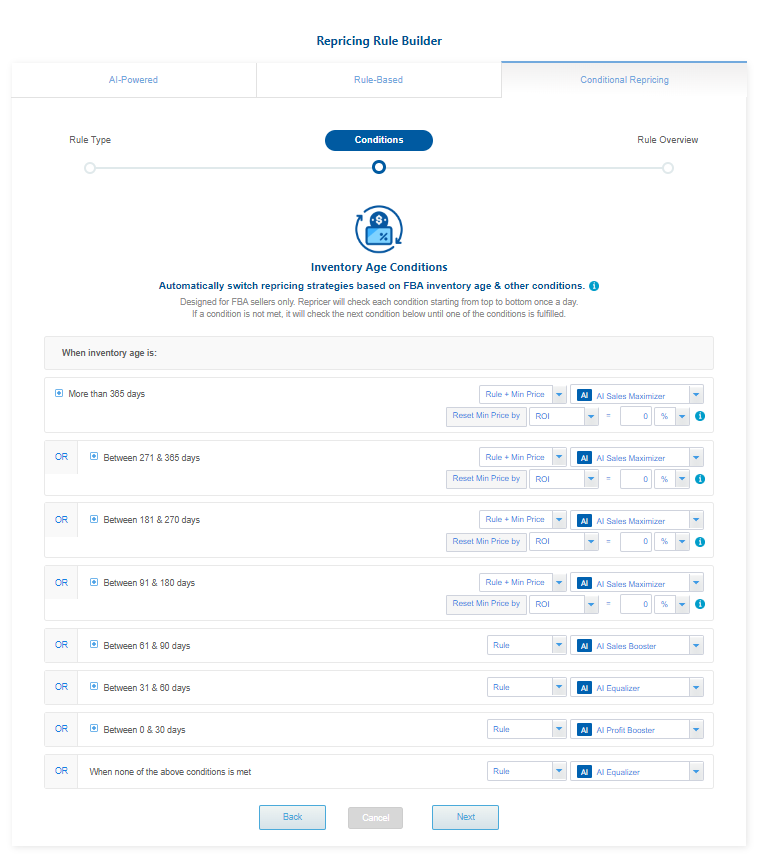Open Rule dropdown for Between 0 & 30 days
This screenshot has width=762, height=861.
(x=526, y=729)
